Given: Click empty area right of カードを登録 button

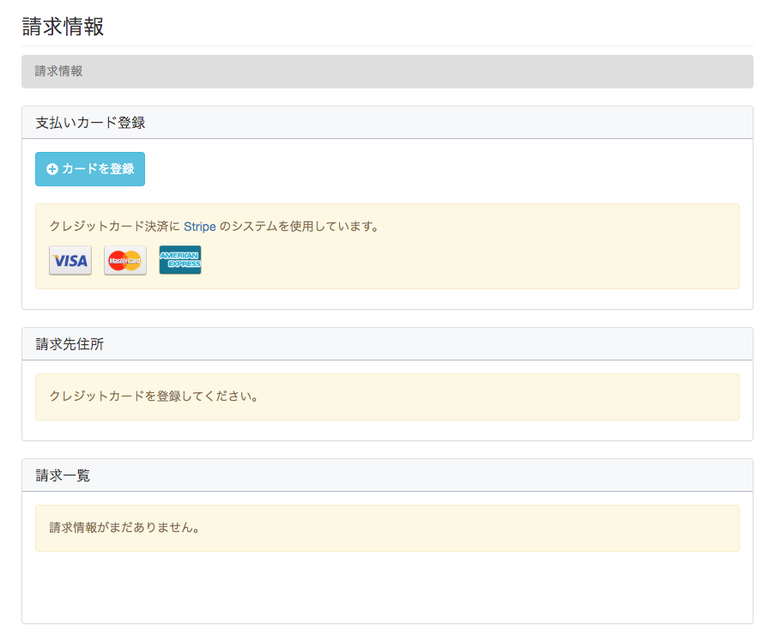Looking at the screenshot, I should (x=450, y=170).
